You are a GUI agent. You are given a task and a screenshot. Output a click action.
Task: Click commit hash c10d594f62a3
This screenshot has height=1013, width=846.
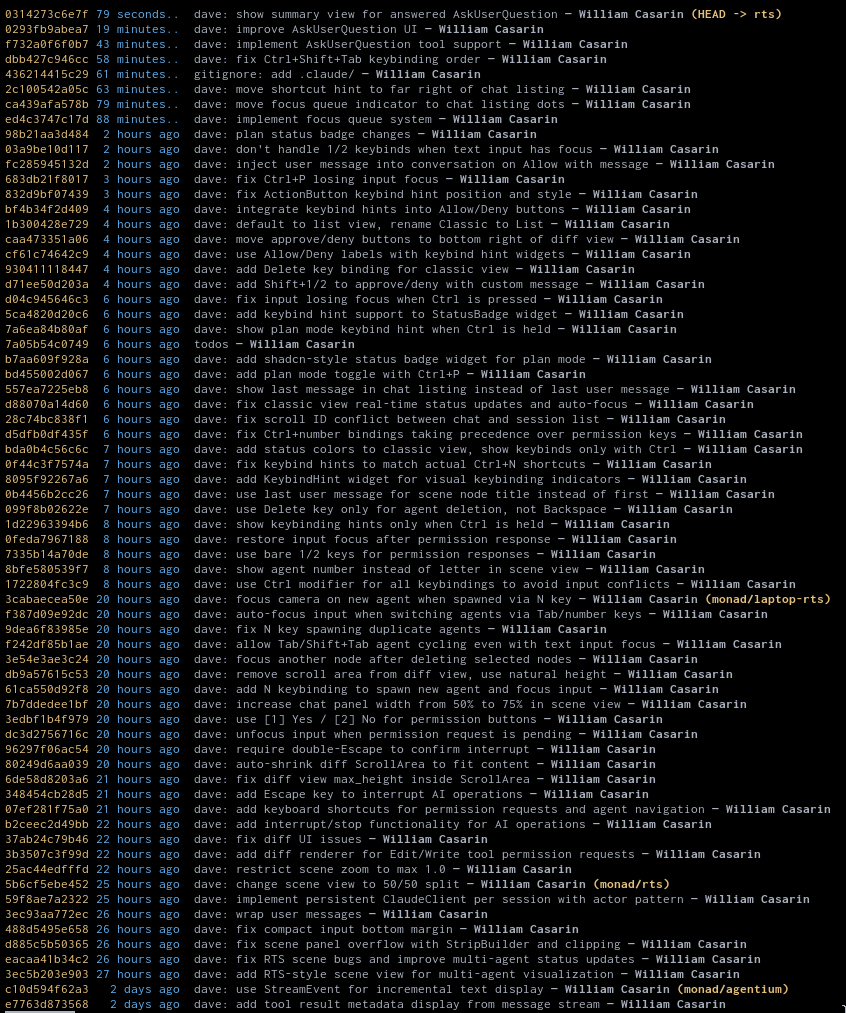46,989
